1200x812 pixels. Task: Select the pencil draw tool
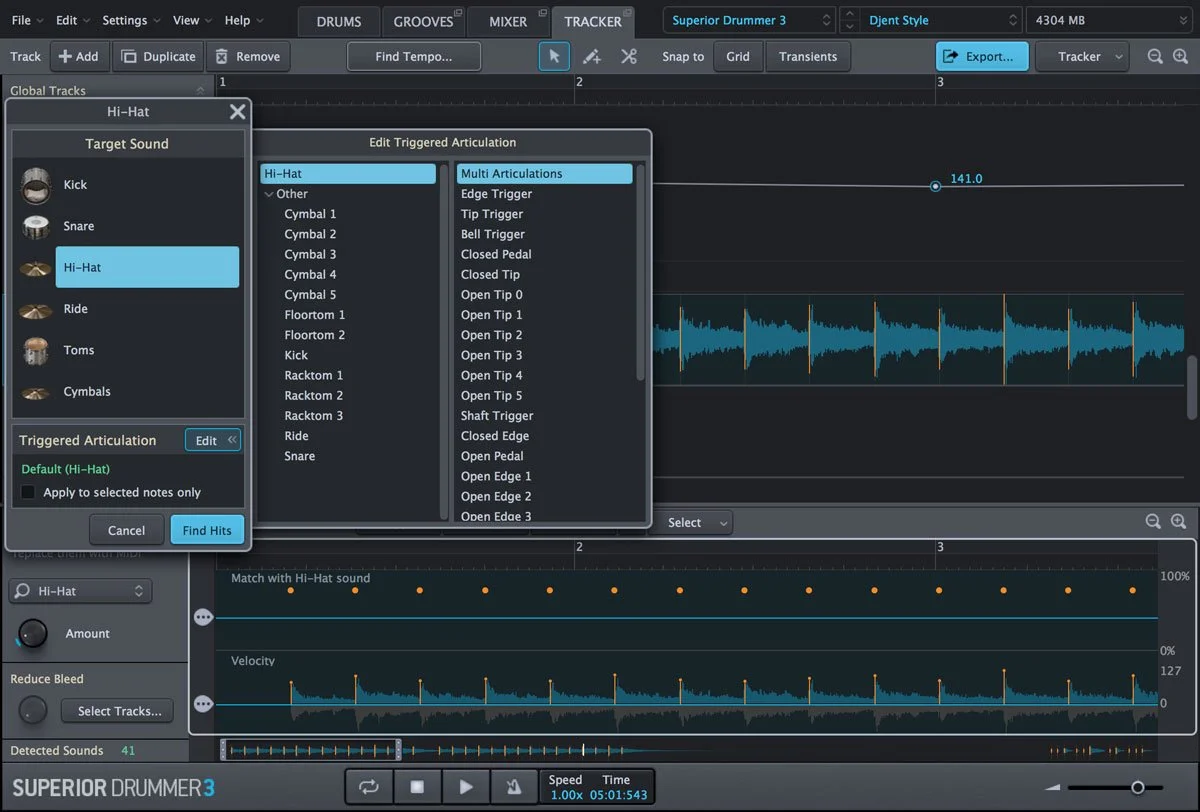[x=591, y=57]
